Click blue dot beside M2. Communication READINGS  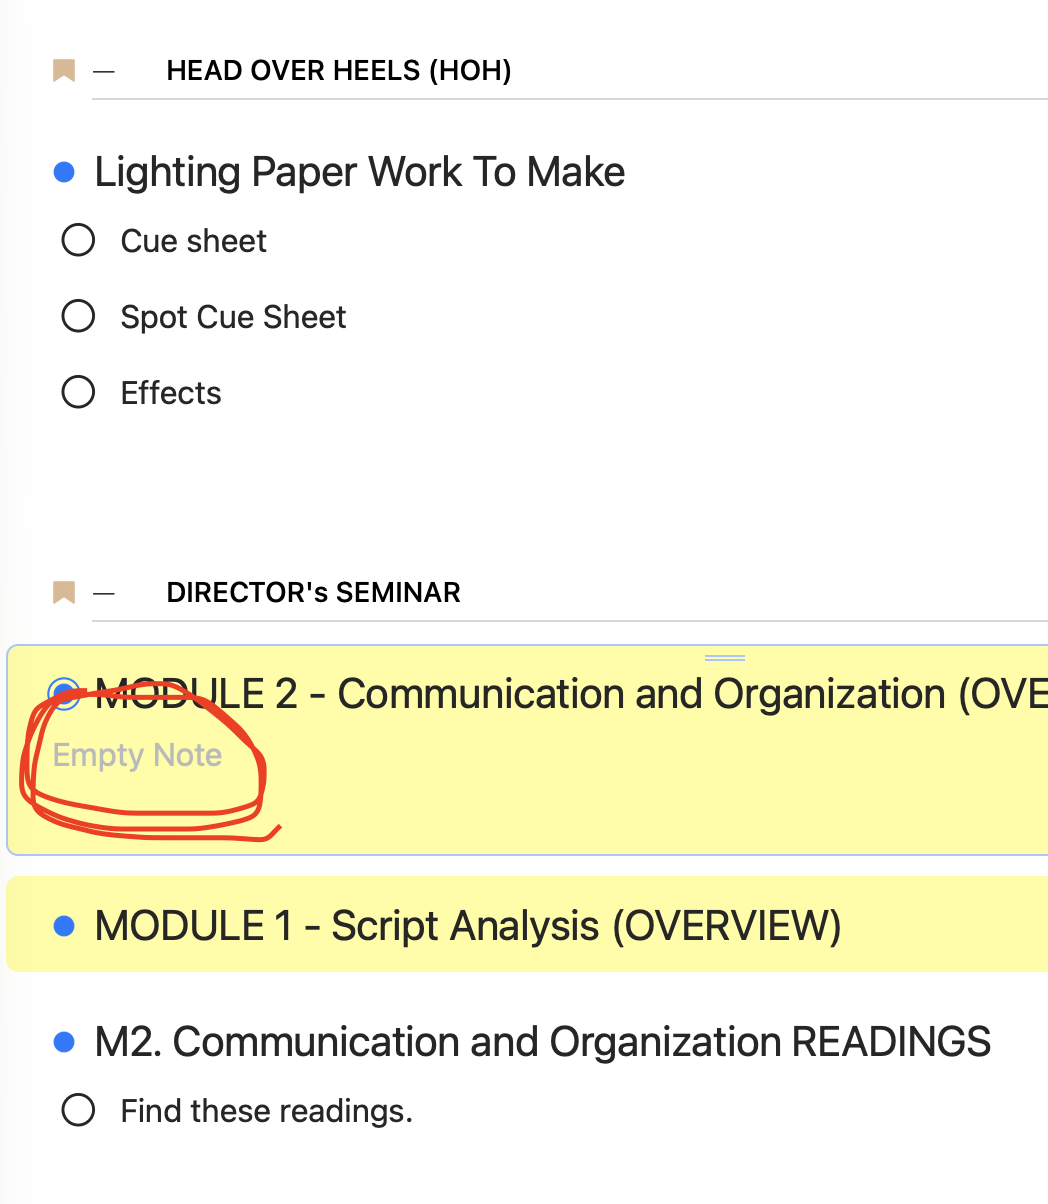[64, 1043]
